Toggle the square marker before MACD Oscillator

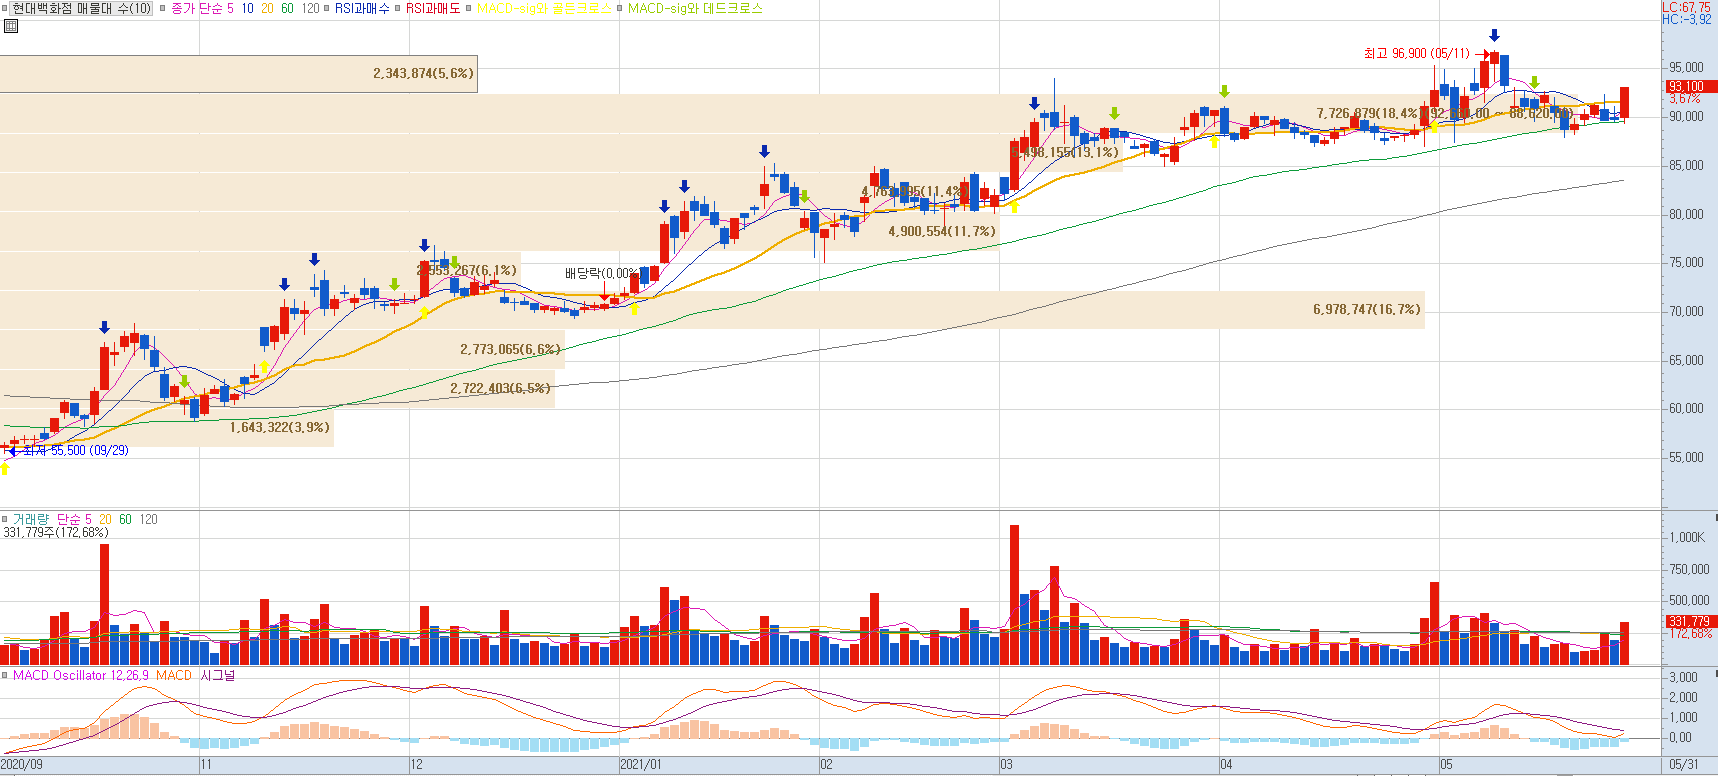click(5, 675)
